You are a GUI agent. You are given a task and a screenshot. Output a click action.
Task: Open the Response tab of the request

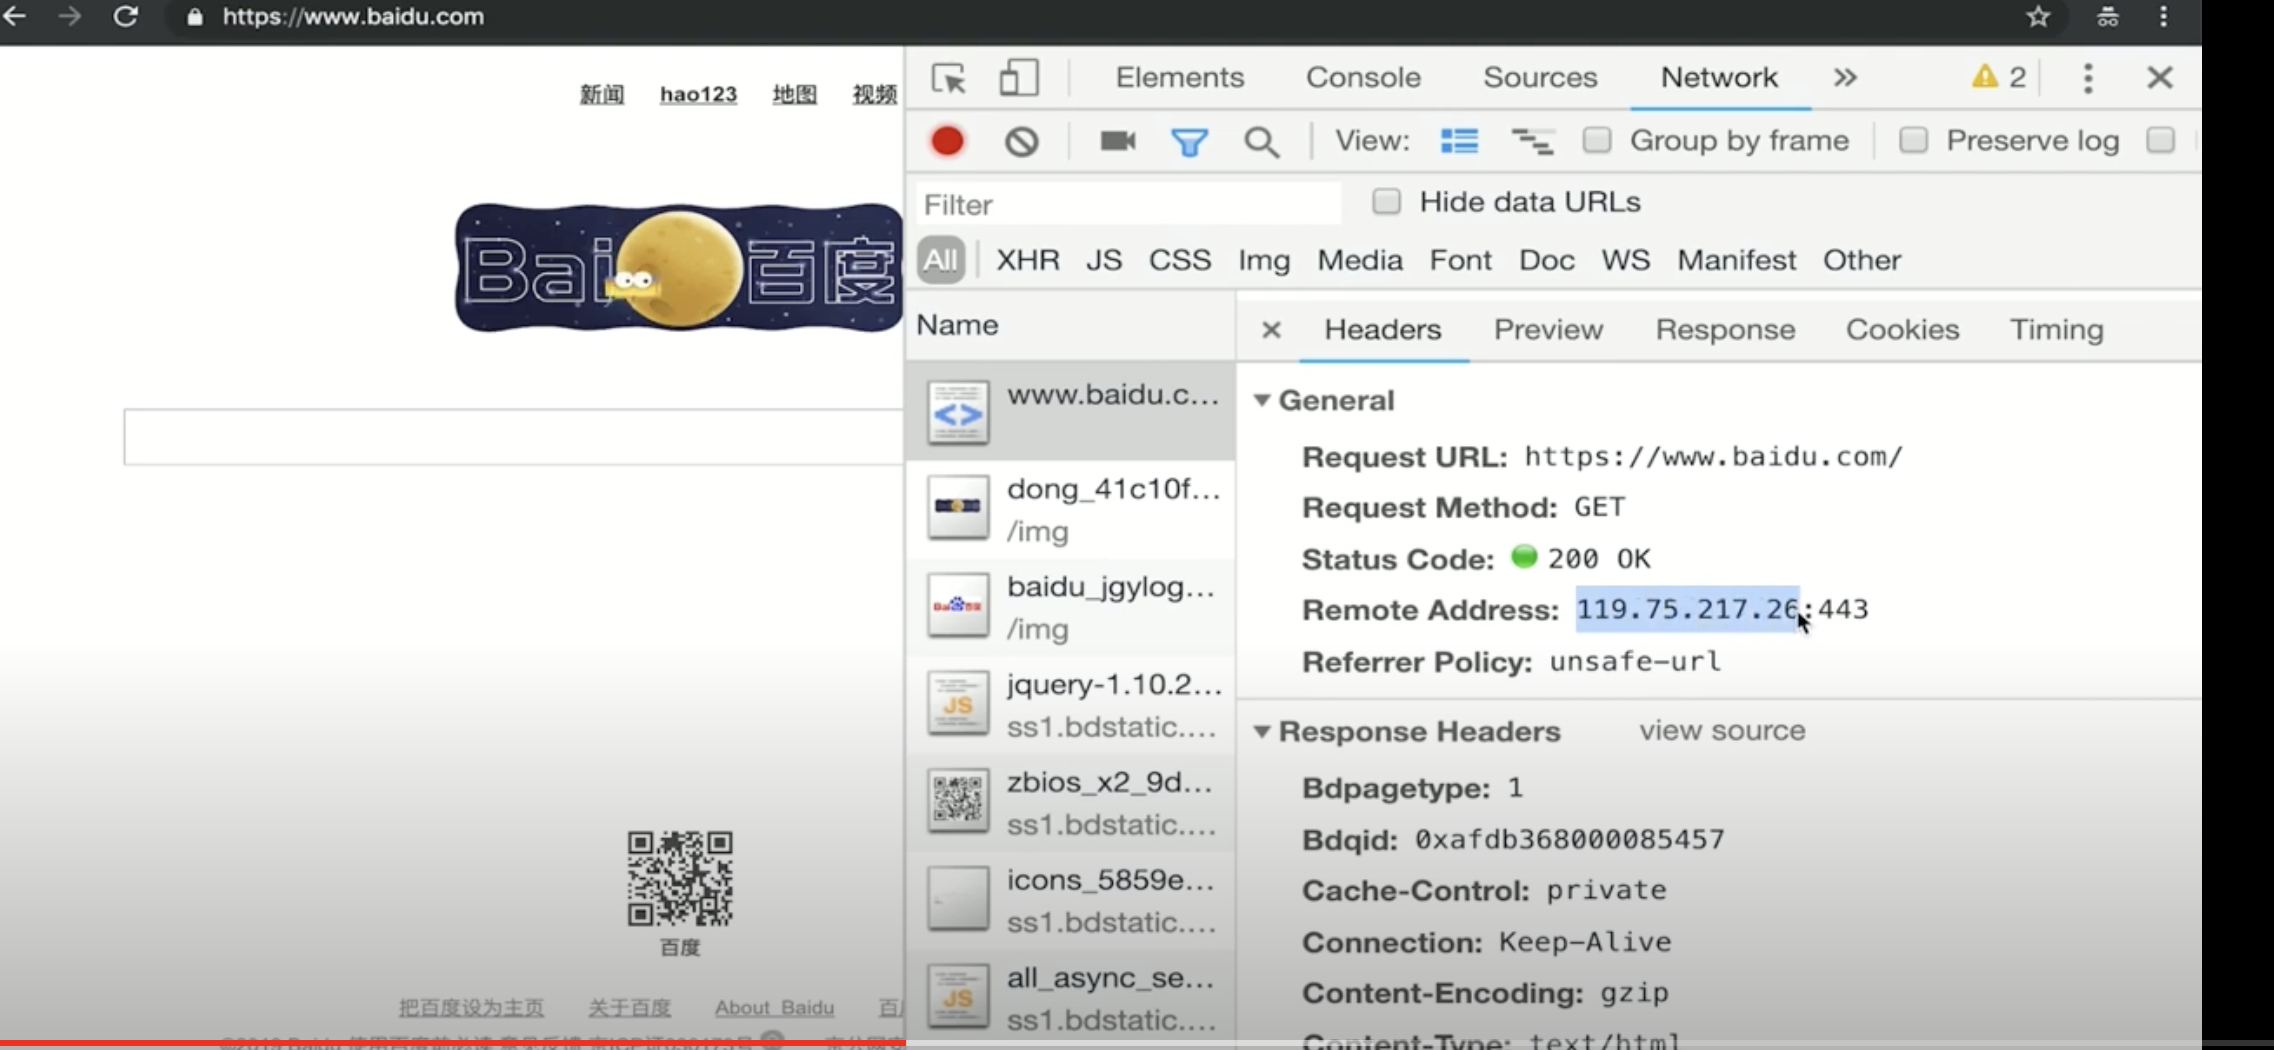pyautogui.click(x=1725, y=330)
